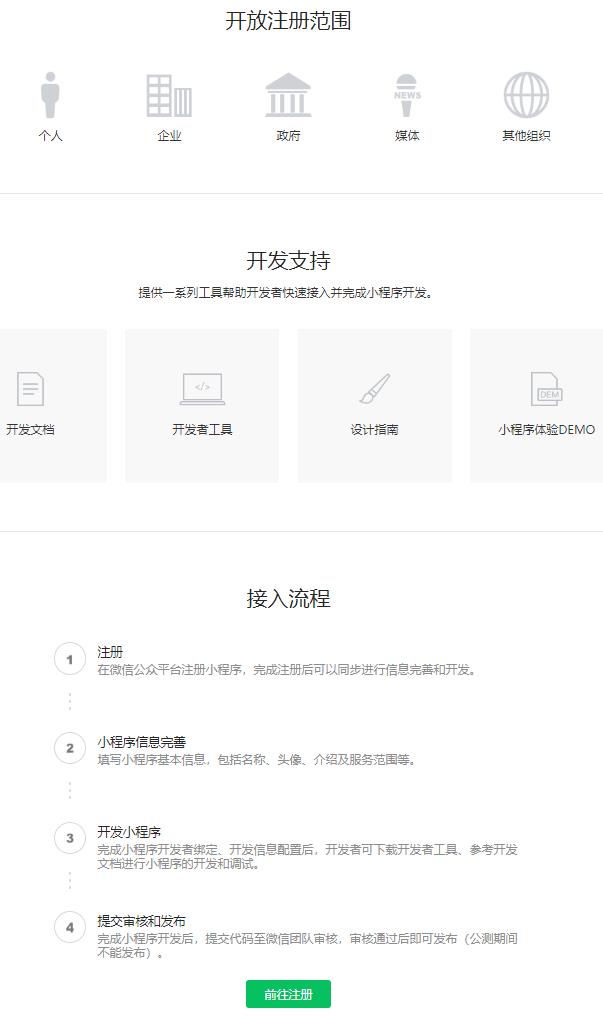Image resolution: width=603 pixels, height=1016 pixels.
Task: Open the 小程序体验DEMO file icon
Action: pyautogui.click(x=546, y=388)
